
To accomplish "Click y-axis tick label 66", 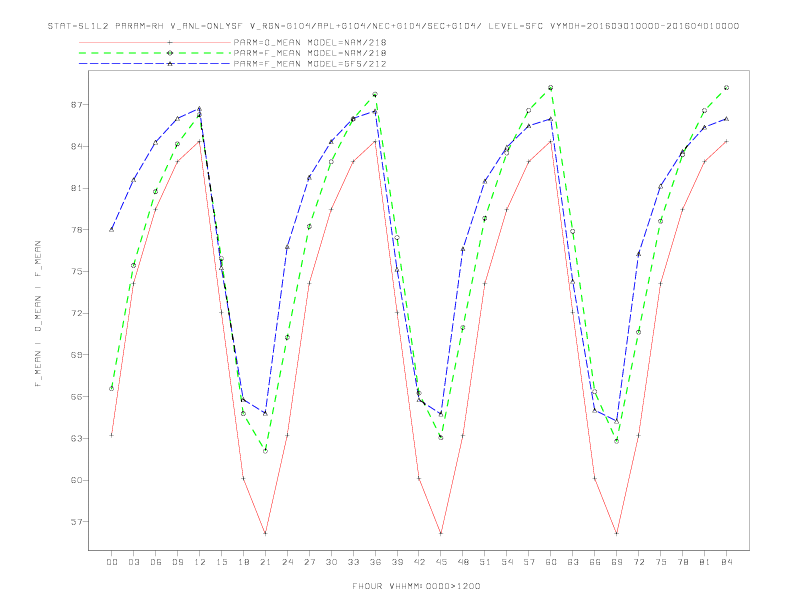I will (76, 397).
